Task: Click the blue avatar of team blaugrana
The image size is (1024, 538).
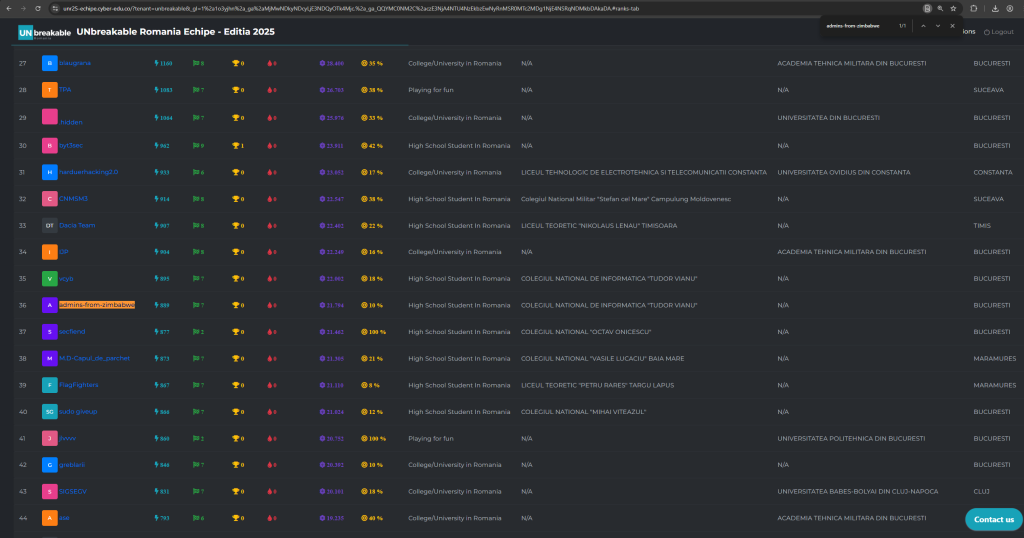Action: 49,63
